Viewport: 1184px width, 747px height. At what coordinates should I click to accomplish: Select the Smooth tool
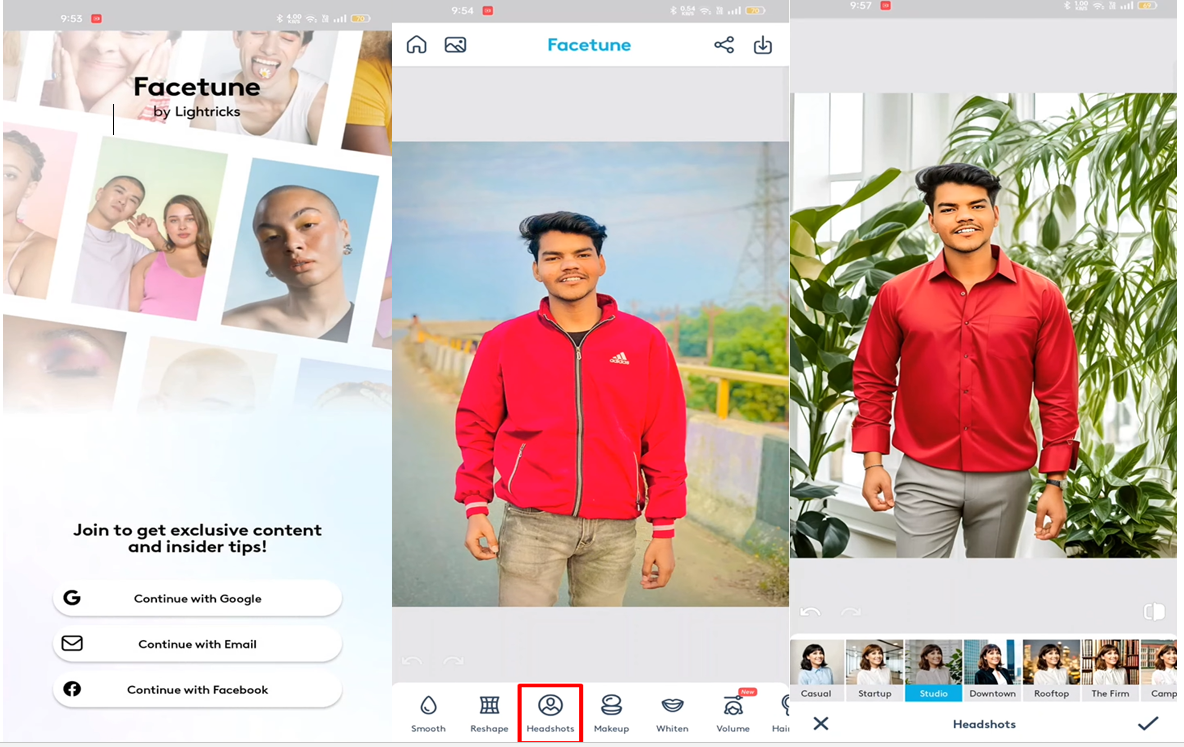tap(428, 712)
